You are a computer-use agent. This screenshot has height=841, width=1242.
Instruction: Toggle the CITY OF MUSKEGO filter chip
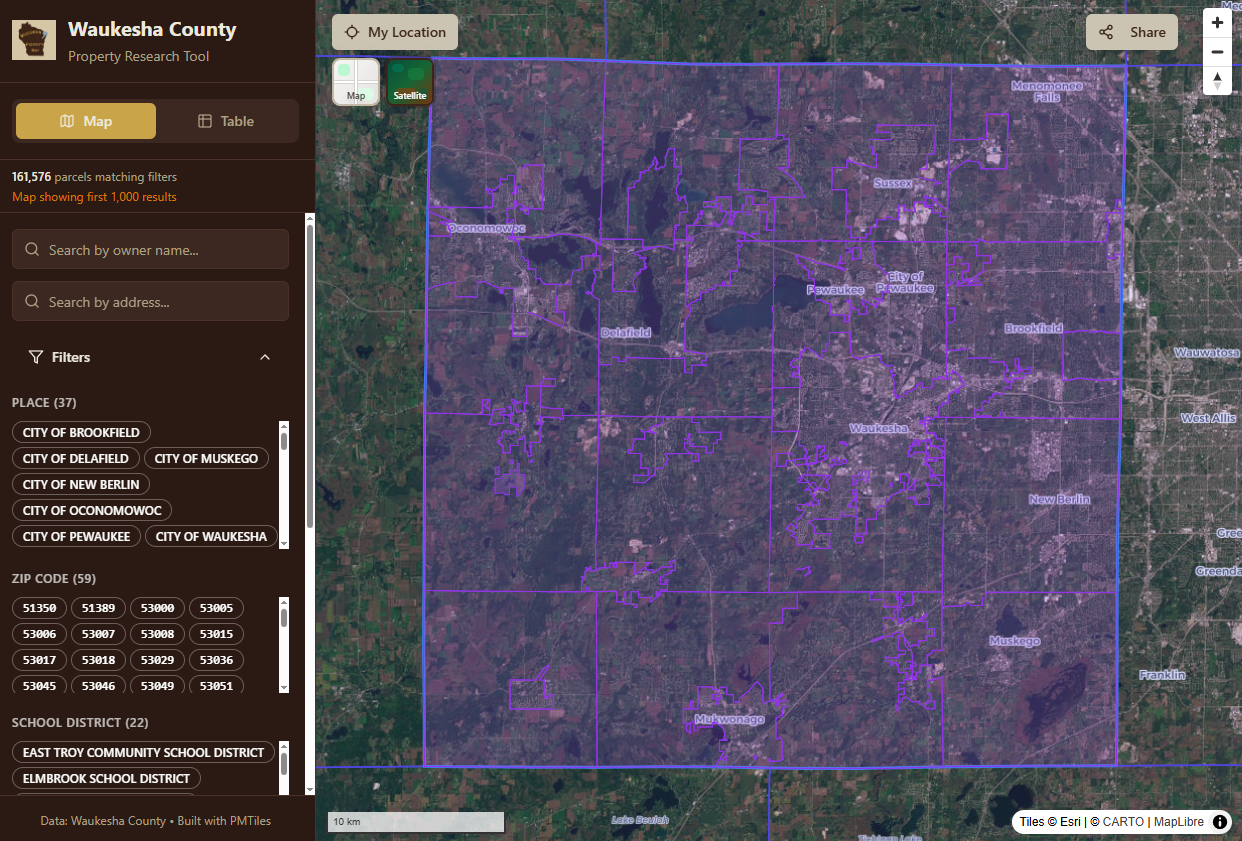pyautogui.click(x=206, y=458)
